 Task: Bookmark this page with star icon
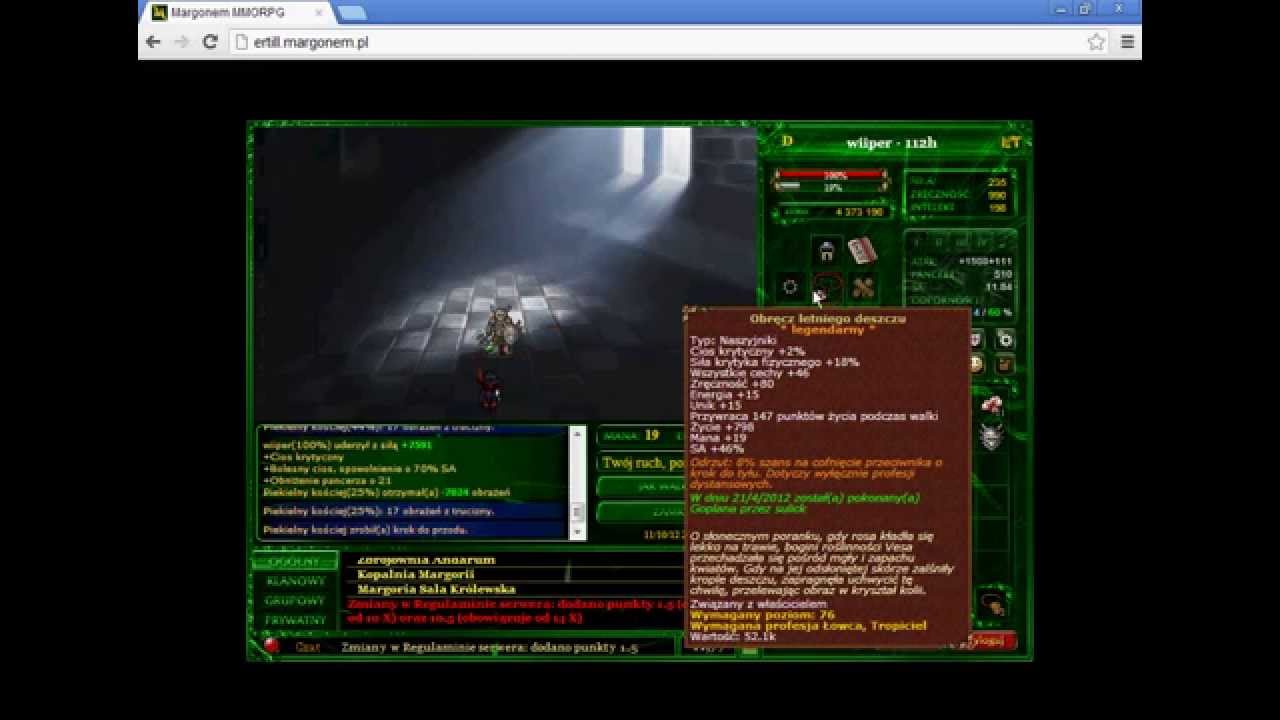click(1096, 42)
